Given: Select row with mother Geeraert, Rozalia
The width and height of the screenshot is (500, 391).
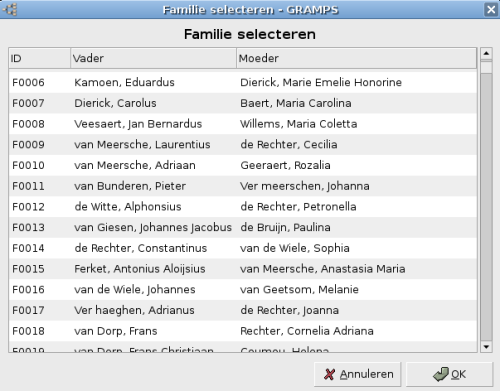Looking at the screenshot, I should point(243,165).
